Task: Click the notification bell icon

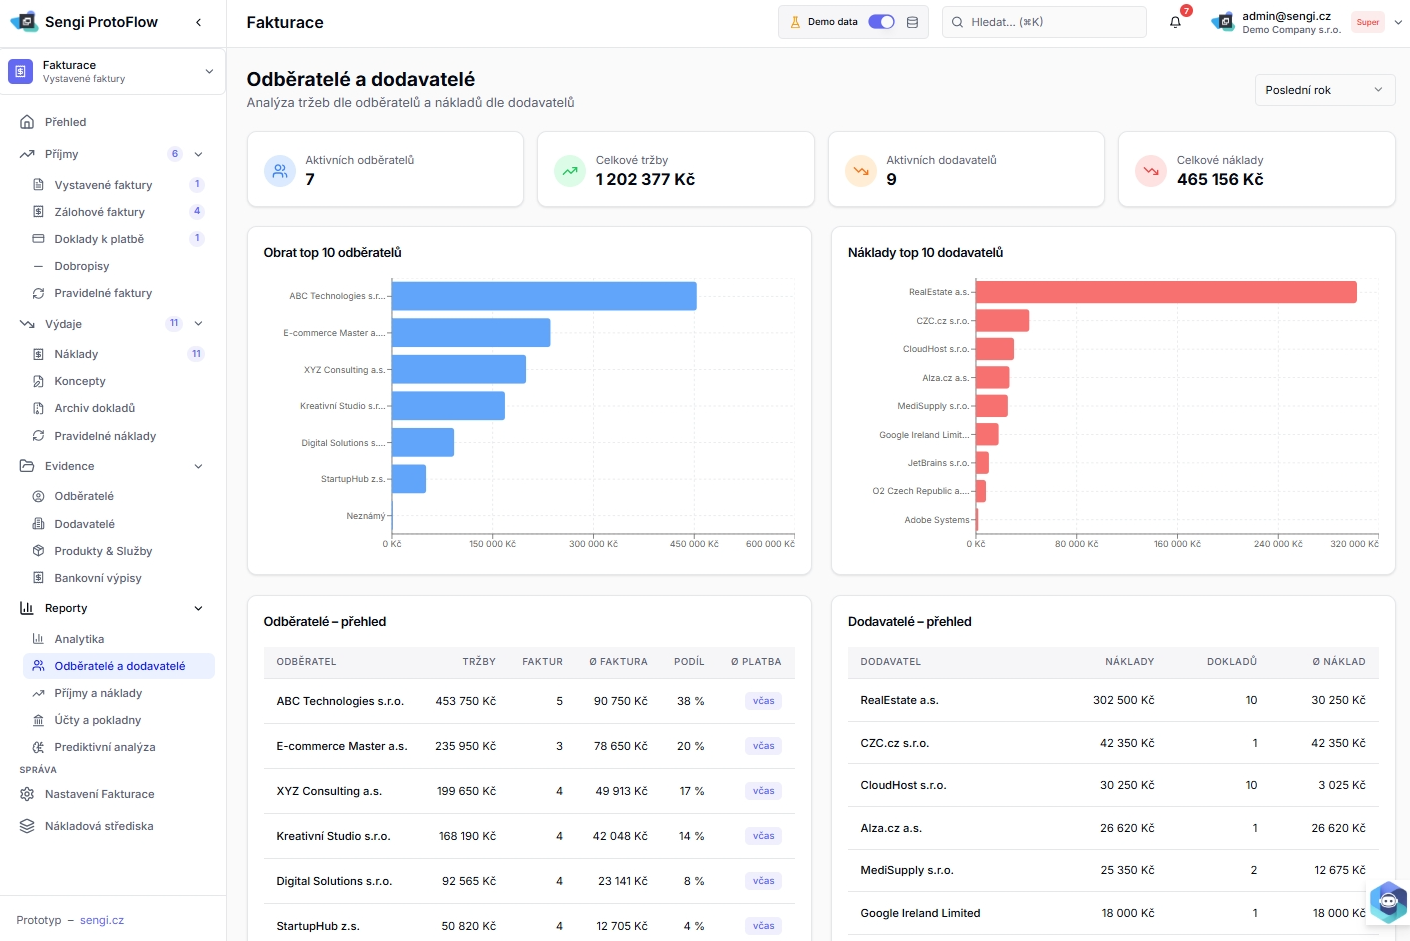Action: click(1175, 22)
